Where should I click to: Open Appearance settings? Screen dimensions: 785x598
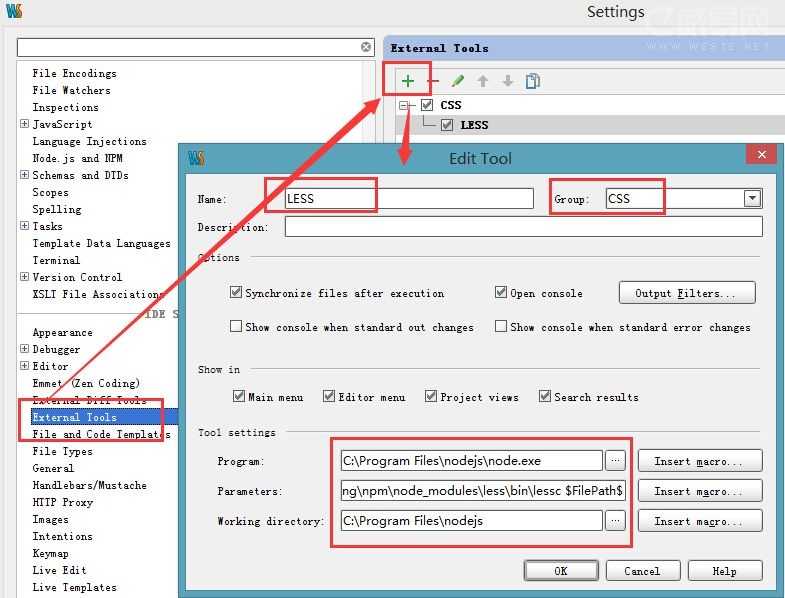(63, 333)
